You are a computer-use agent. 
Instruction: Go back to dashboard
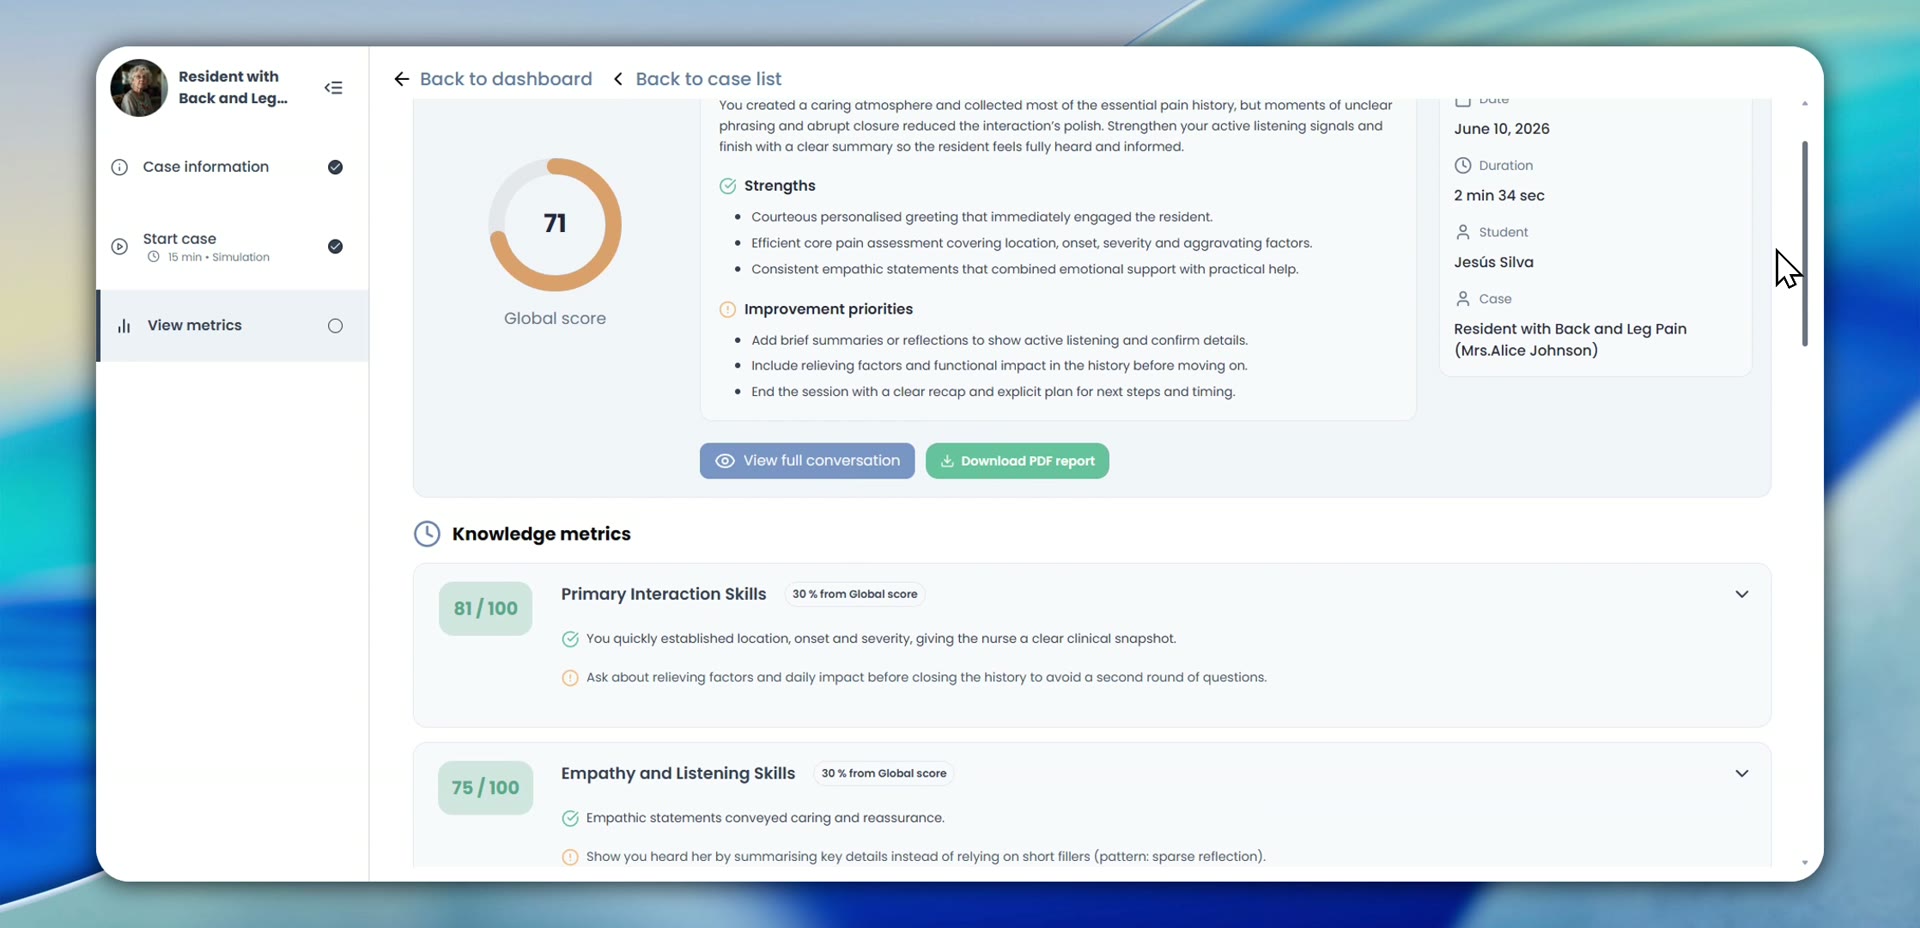[505, 79]
